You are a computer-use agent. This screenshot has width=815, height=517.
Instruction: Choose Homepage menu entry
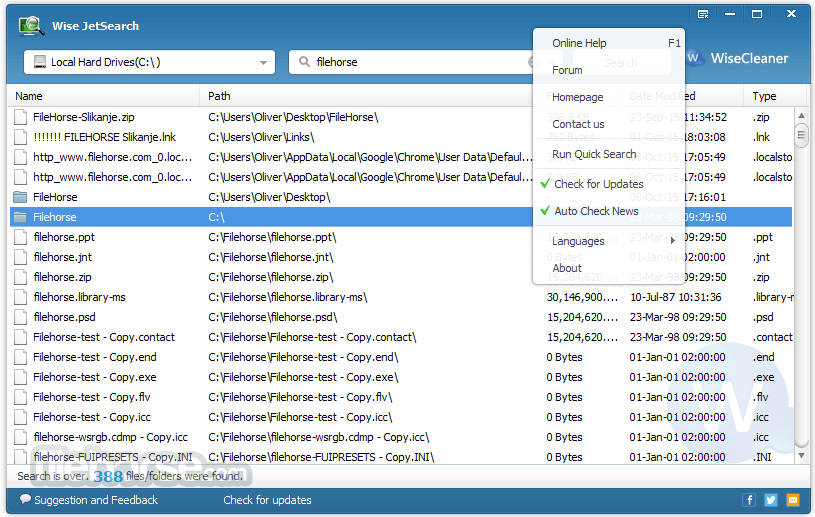[608, 97]
